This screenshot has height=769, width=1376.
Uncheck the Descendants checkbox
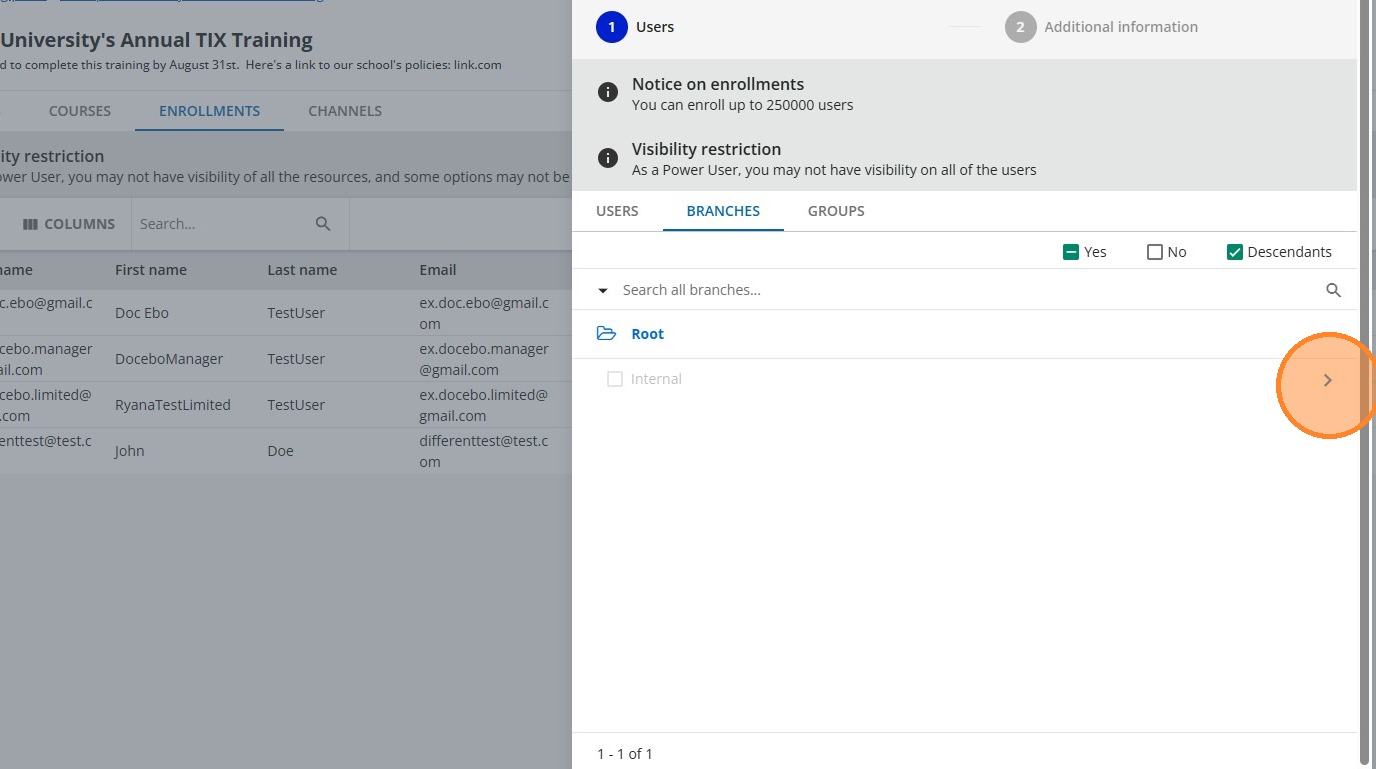click(1235, 252)
